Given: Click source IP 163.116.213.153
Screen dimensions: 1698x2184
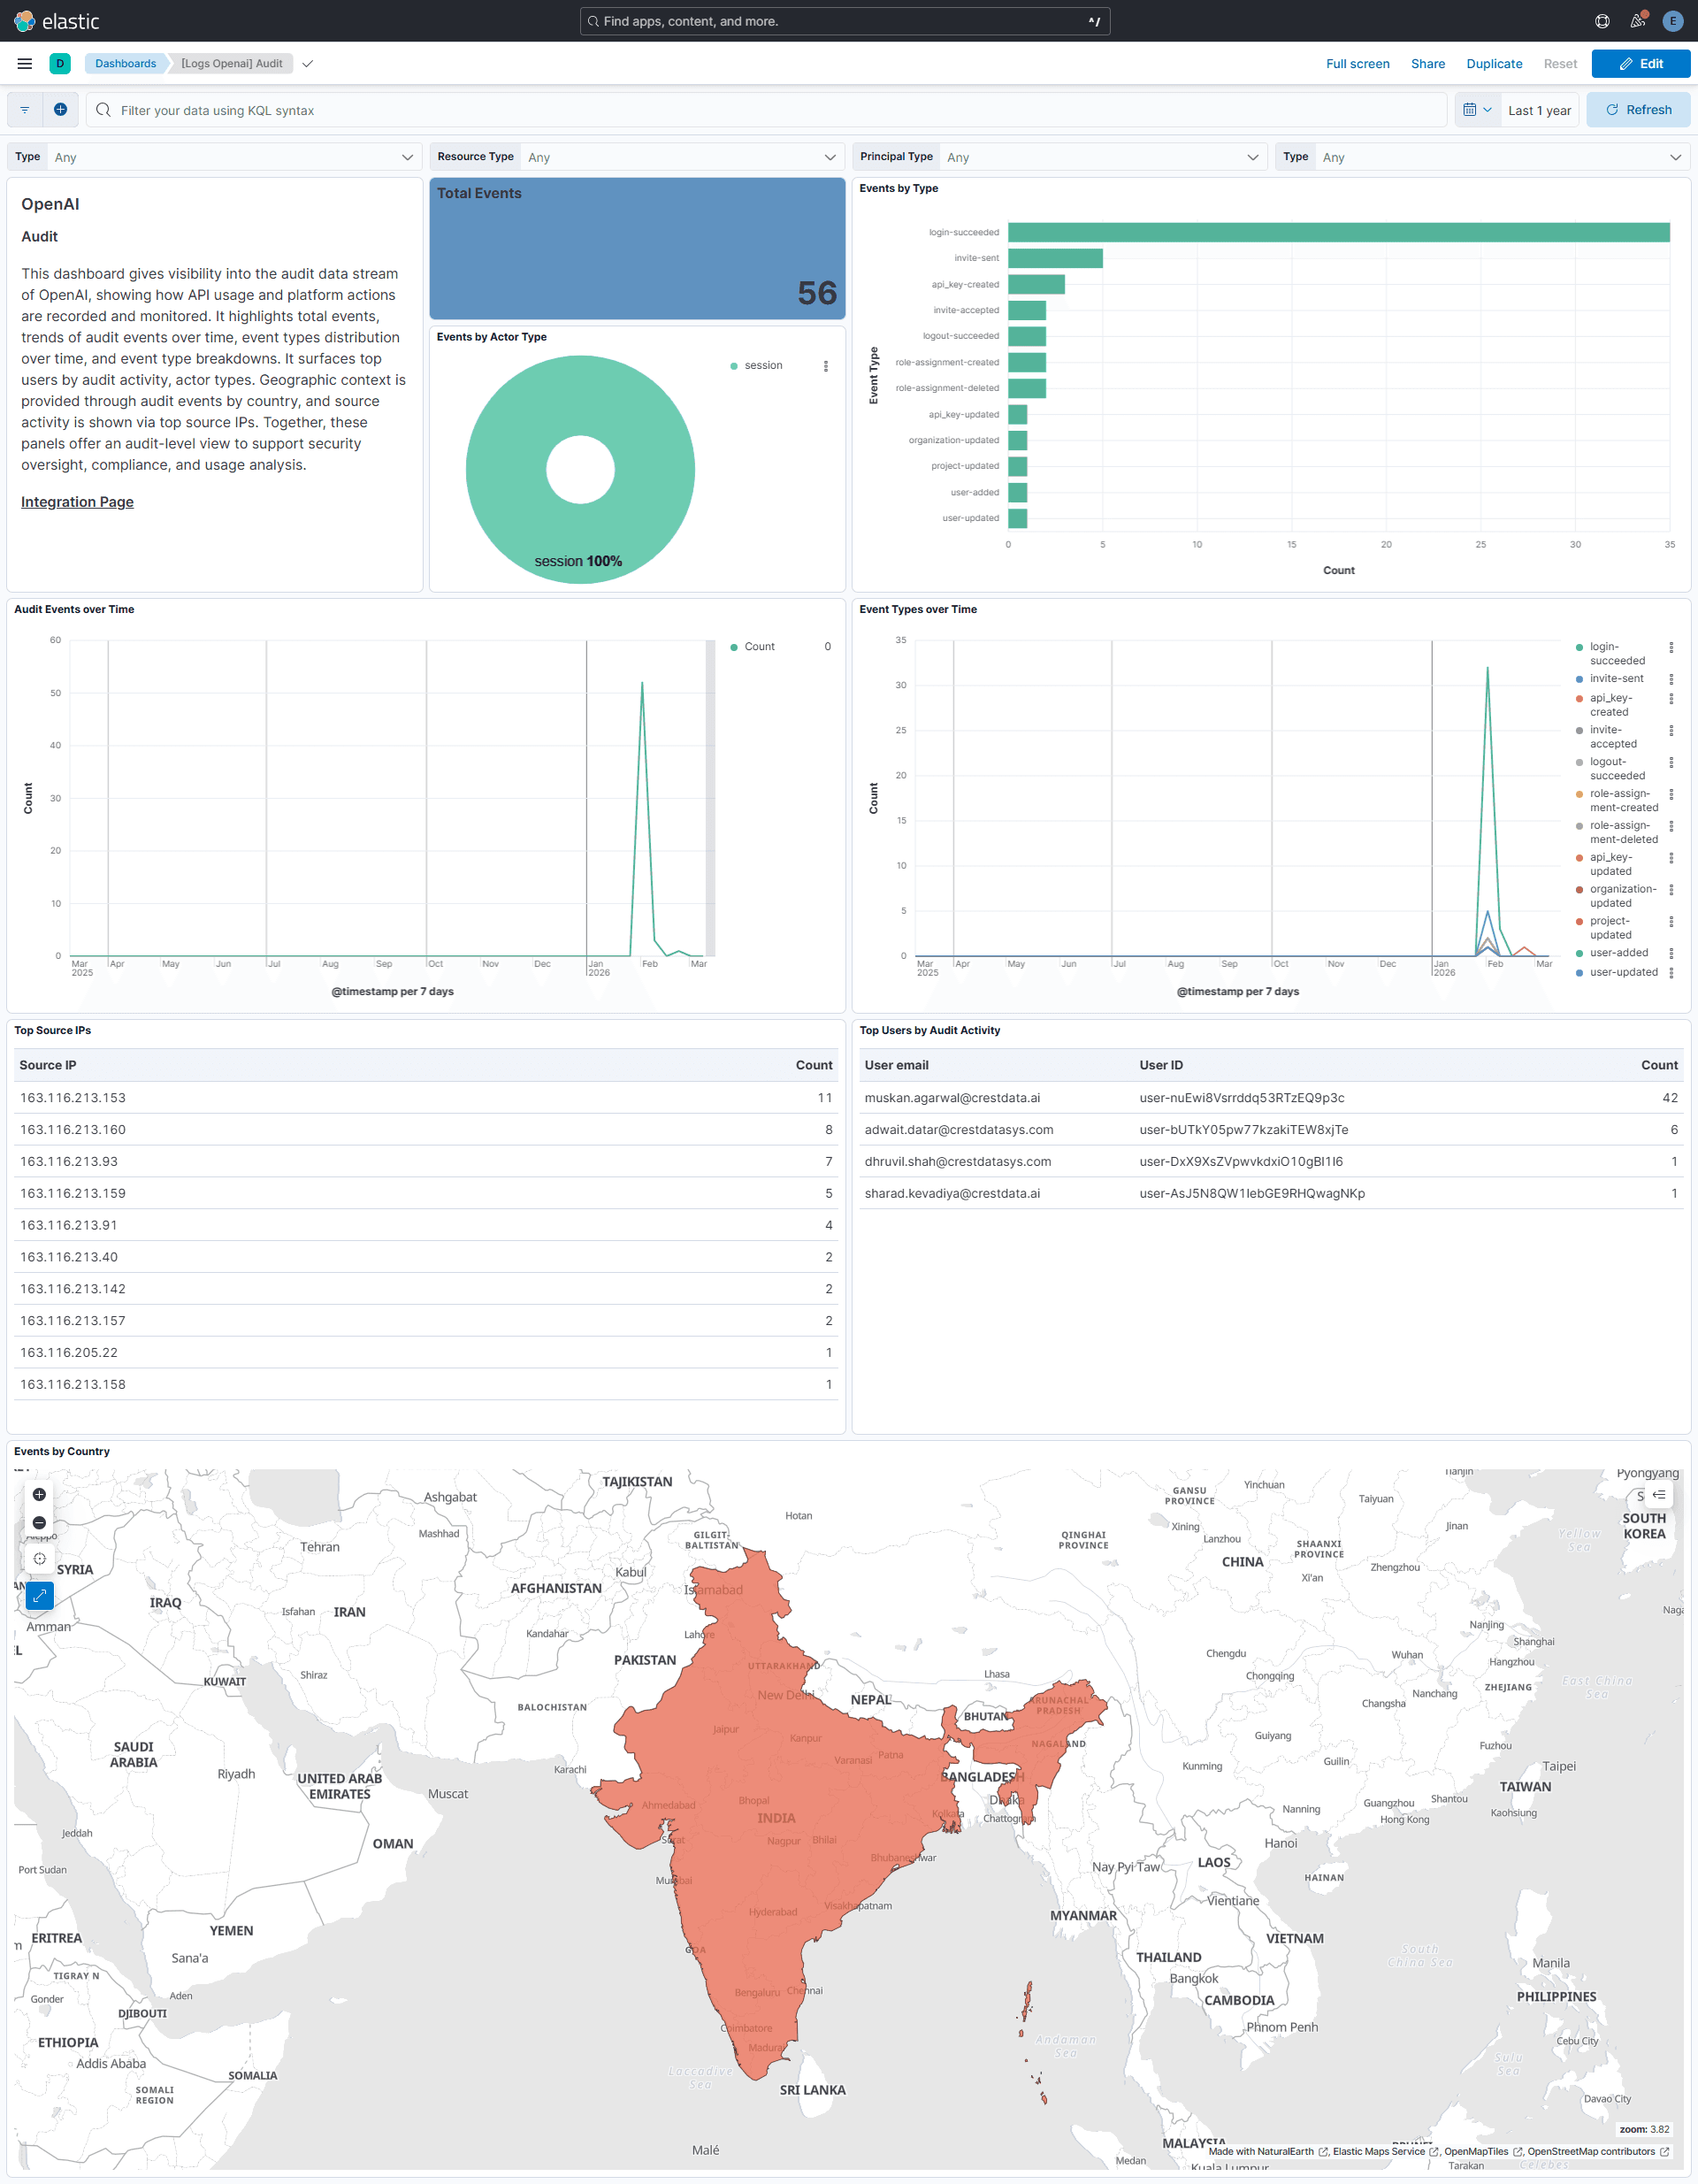Looking at the screenshot, I should 73,1098.
